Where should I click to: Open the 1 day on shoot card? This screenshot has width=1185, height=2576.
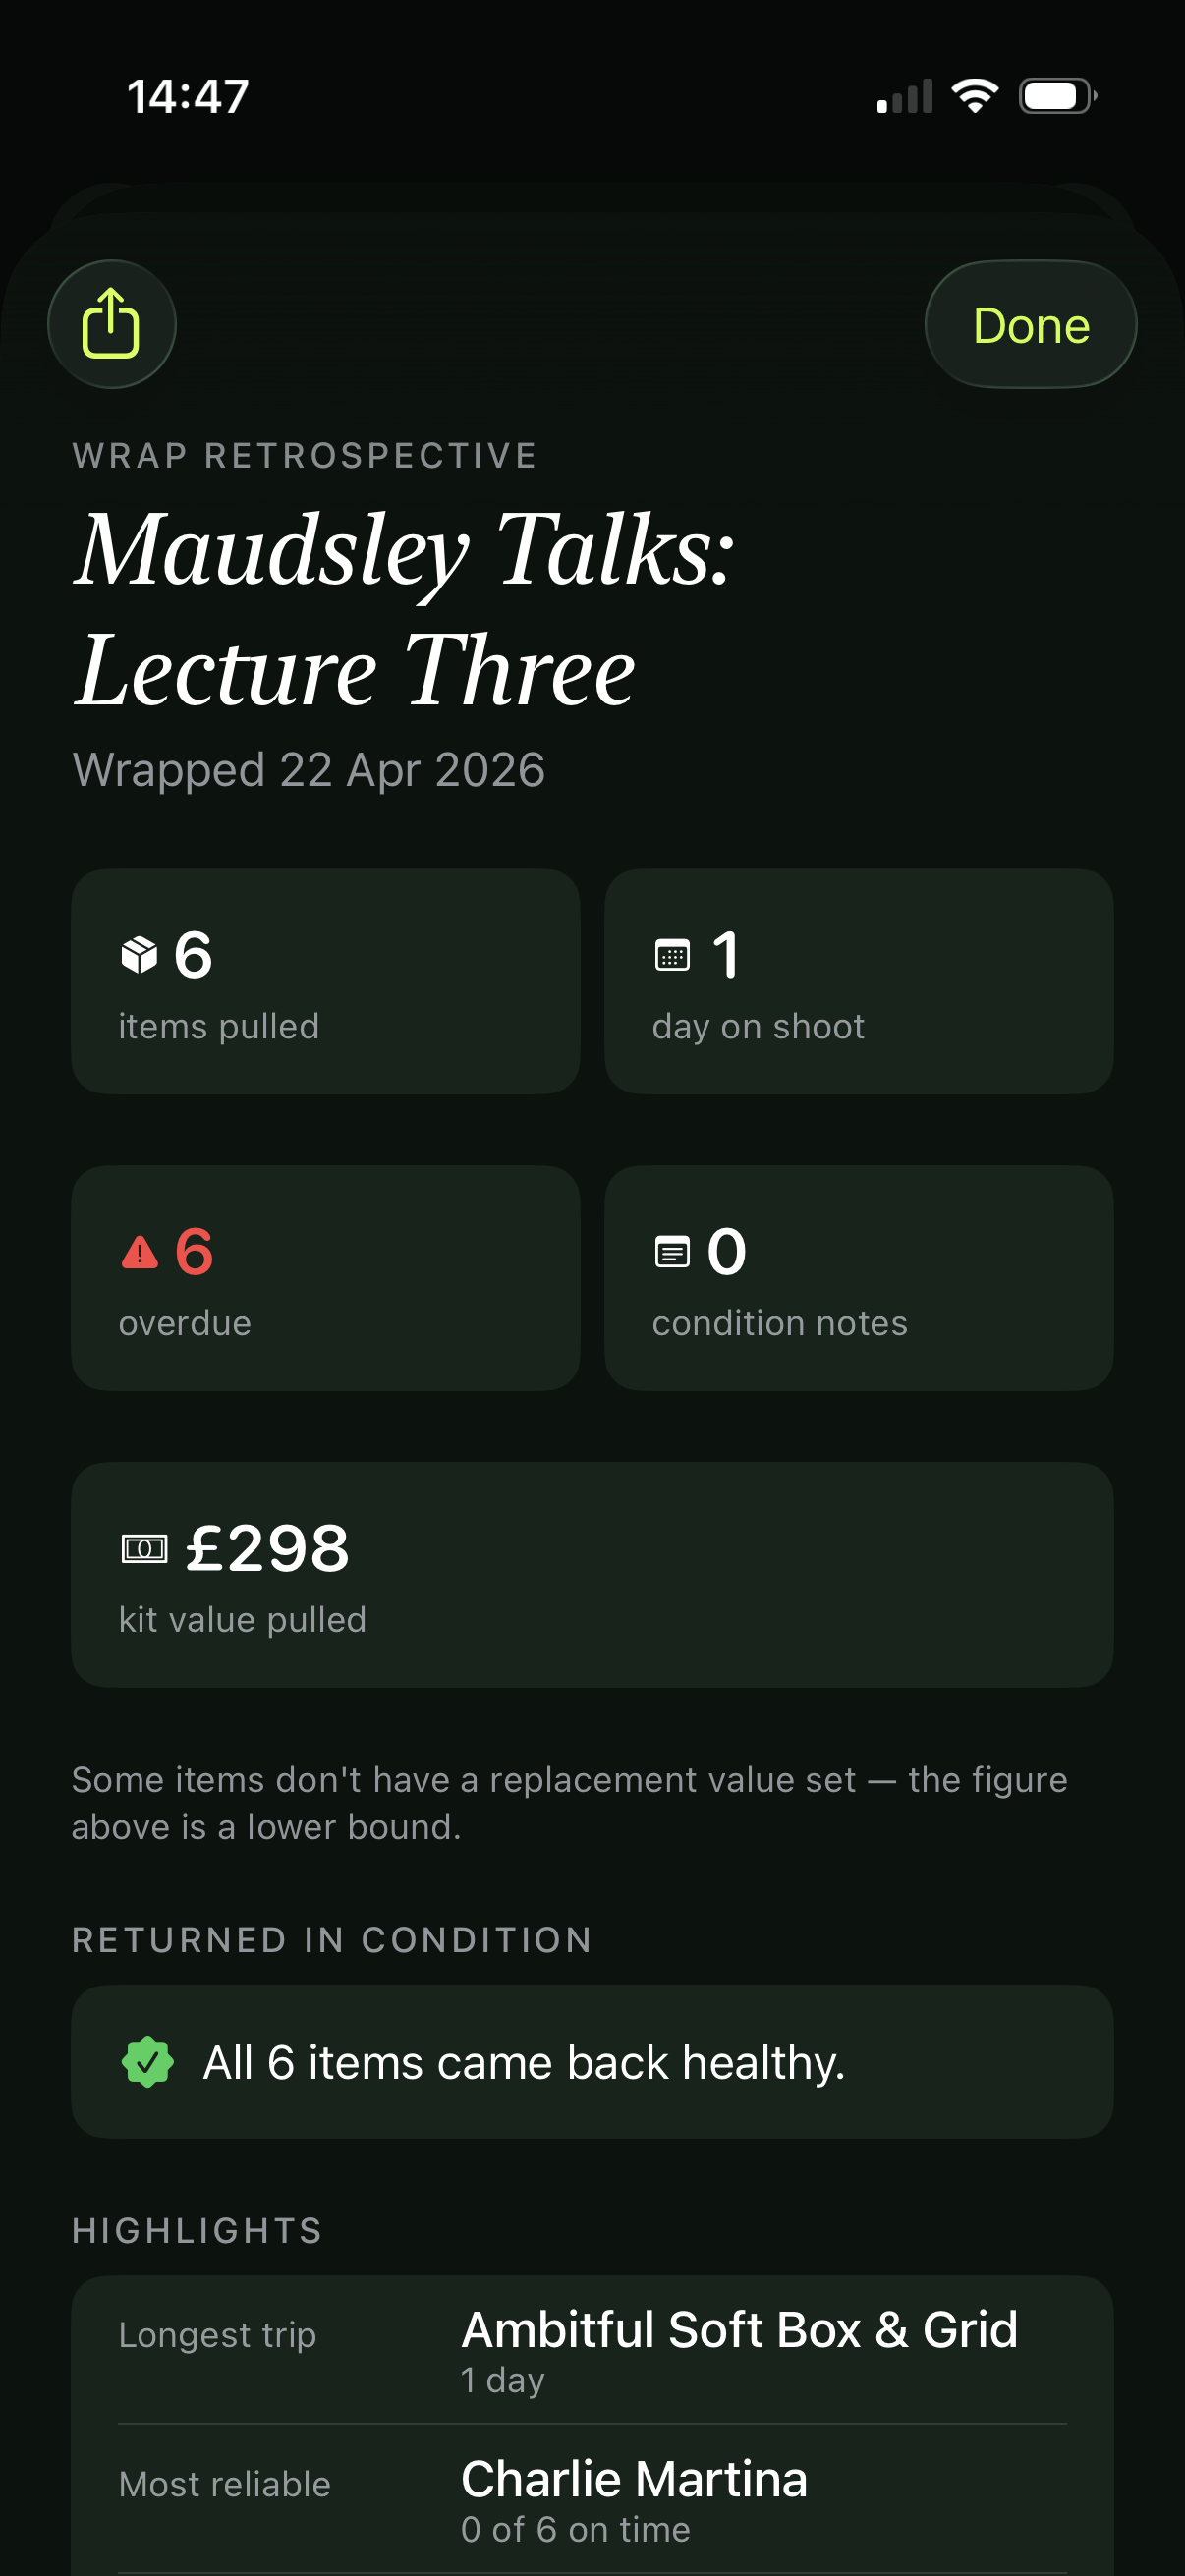point(858,981)
